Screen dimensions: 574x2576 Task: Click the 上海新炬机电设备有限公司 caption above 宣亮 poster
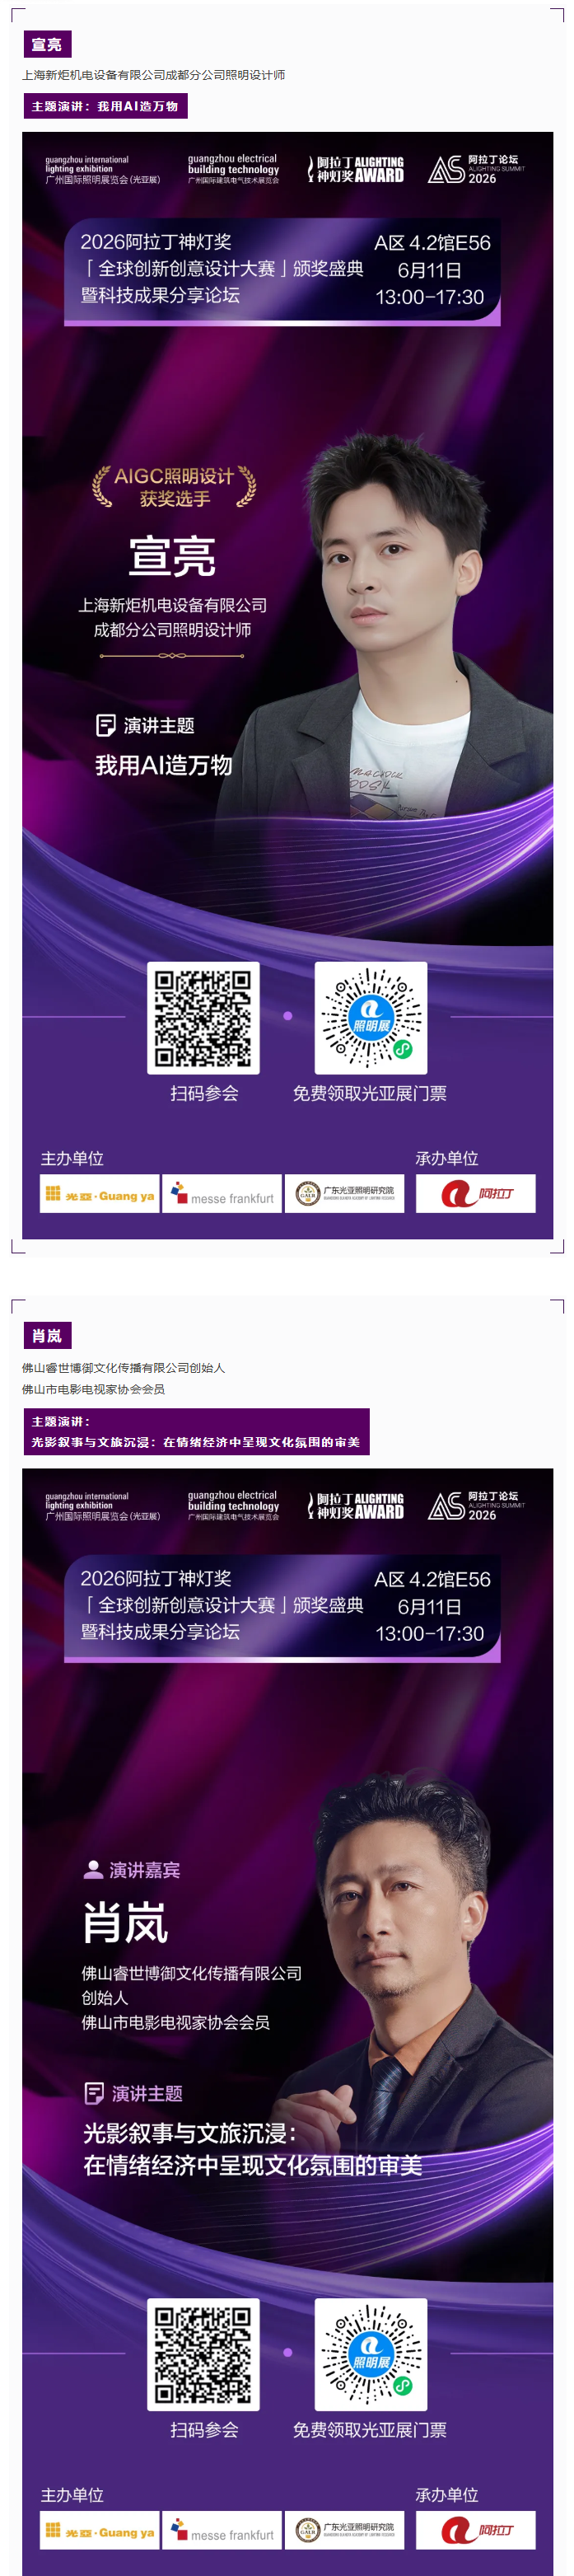pos(153,75)
